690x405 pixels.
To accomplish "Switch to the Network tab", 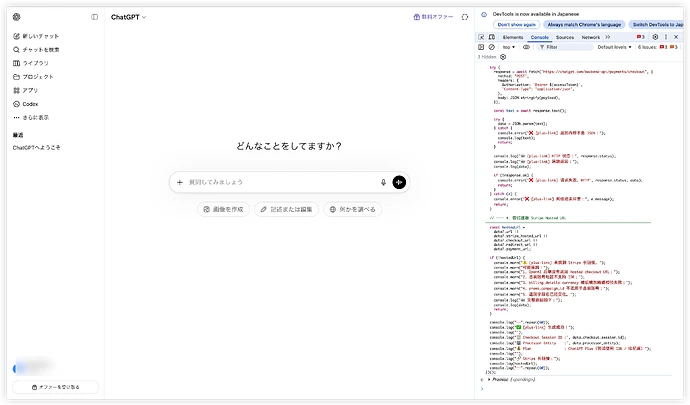I will point(591,37).
